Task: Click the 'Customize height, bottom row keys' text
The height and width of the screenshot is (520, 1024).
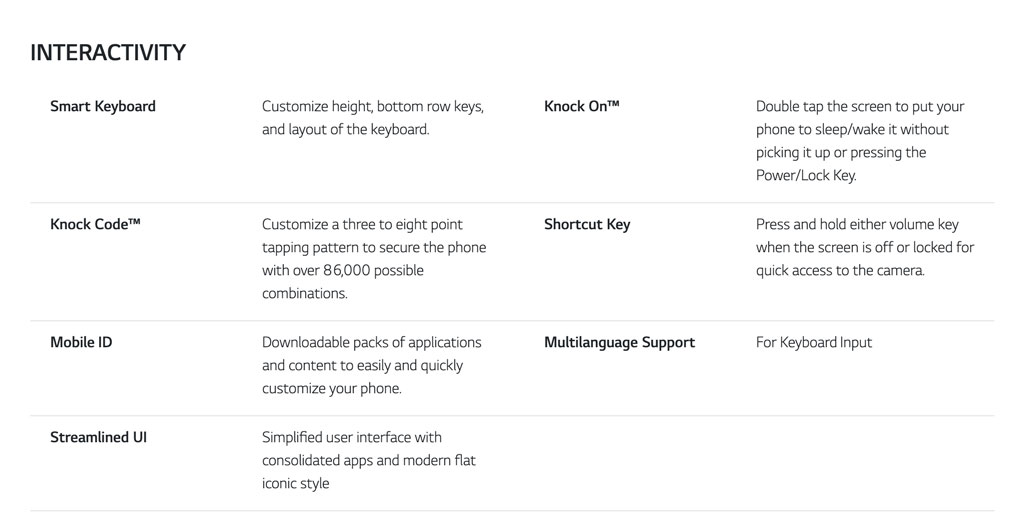Action: click(x=372, y=106)
